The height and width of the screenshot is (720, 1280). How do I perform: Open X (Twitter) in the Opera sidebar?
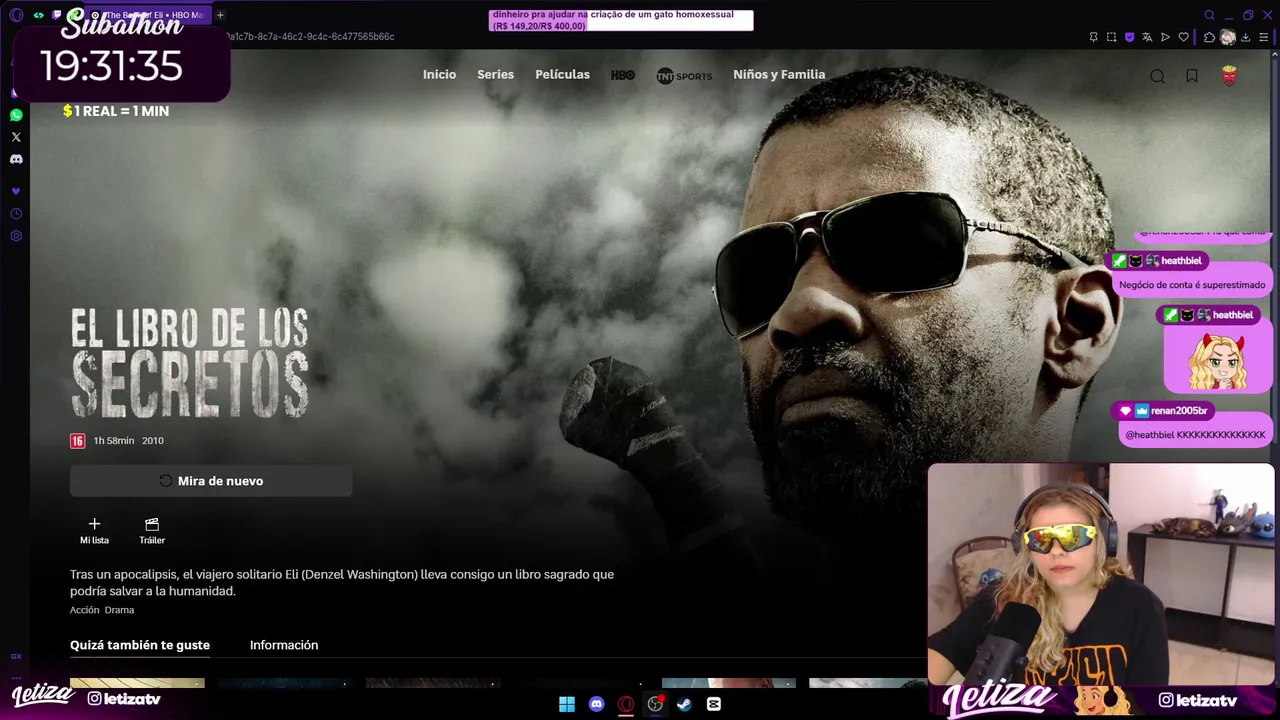[16, 137]
